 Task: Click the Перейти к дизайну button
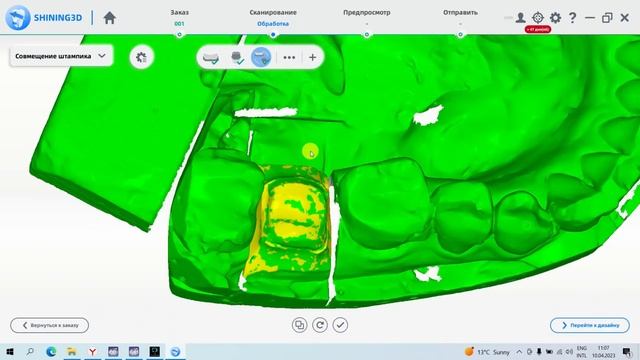590,325
